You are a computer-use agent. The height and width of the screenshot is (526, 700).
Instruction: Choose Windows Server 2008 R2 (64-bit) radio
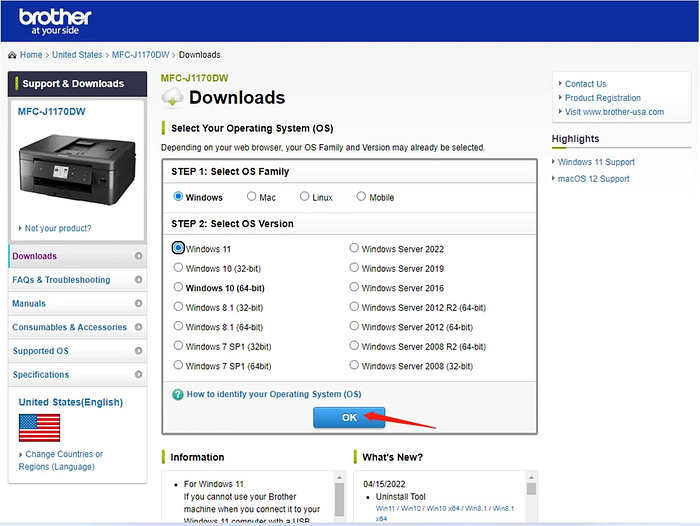click(x=354, y=346)
